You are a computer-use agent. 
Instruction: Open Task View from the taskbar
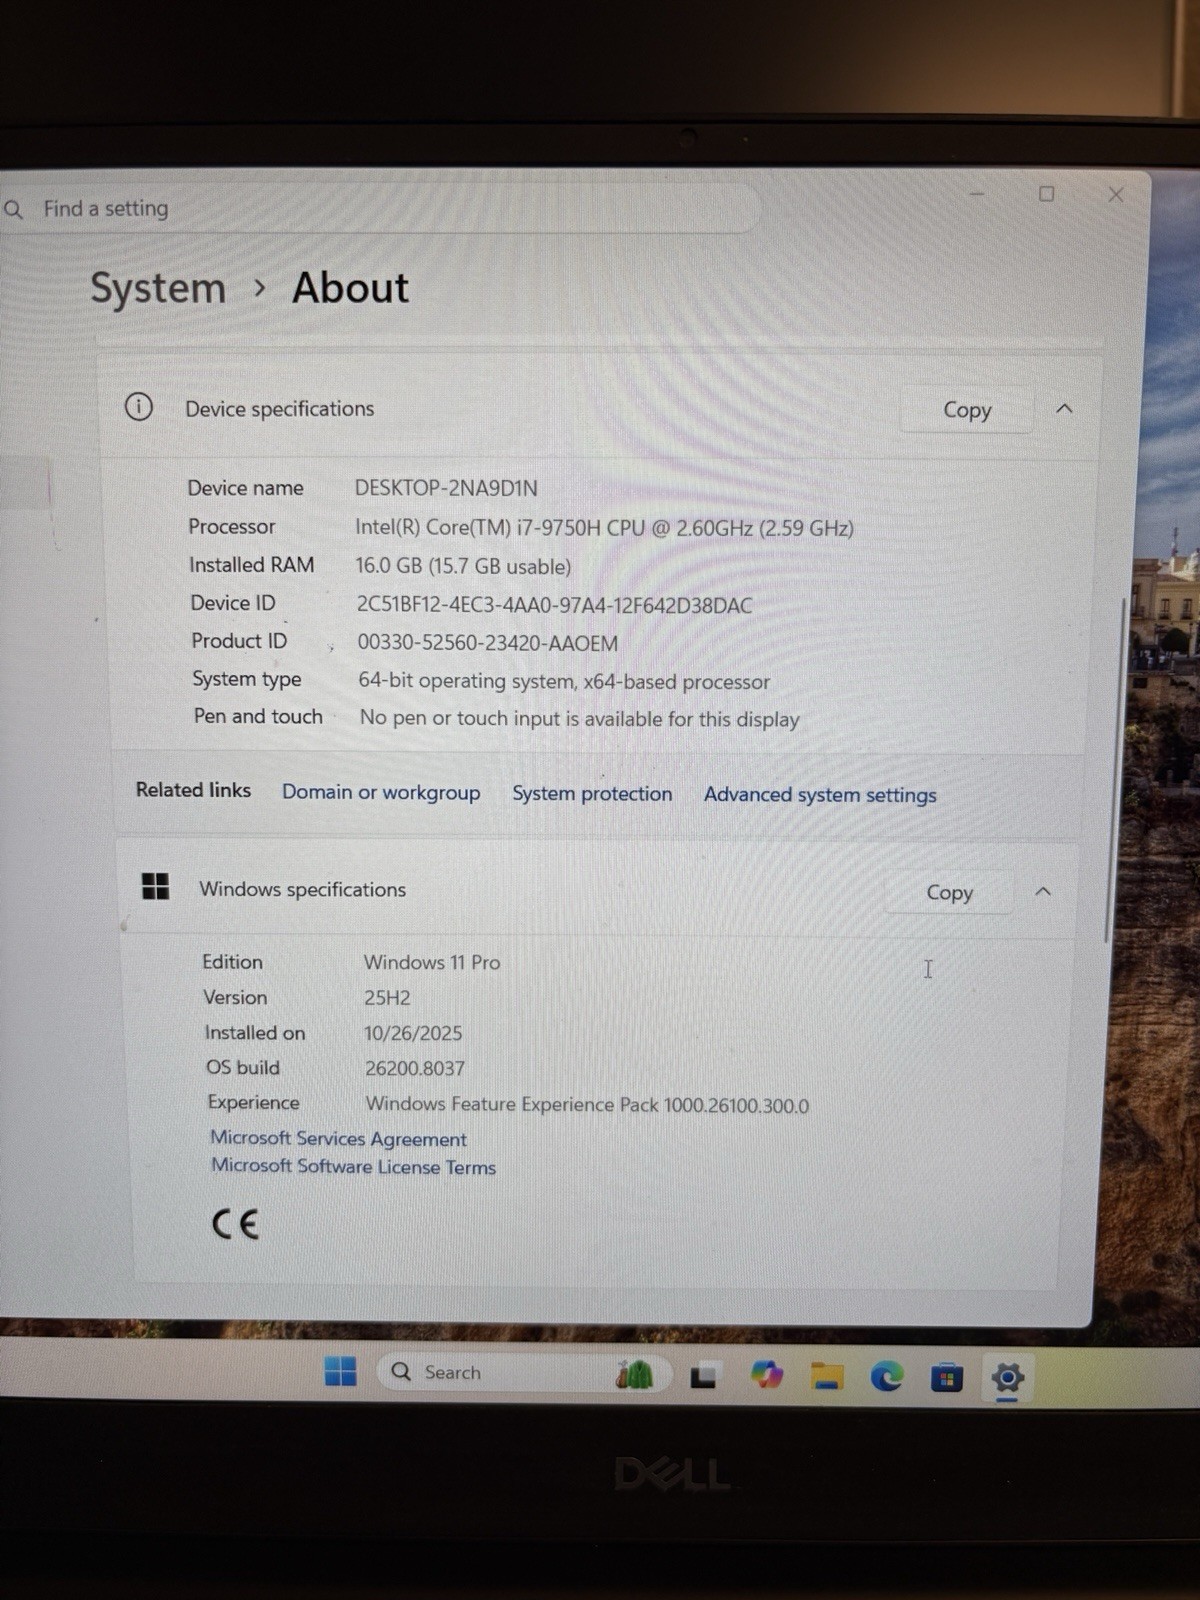pos(703,1377)
